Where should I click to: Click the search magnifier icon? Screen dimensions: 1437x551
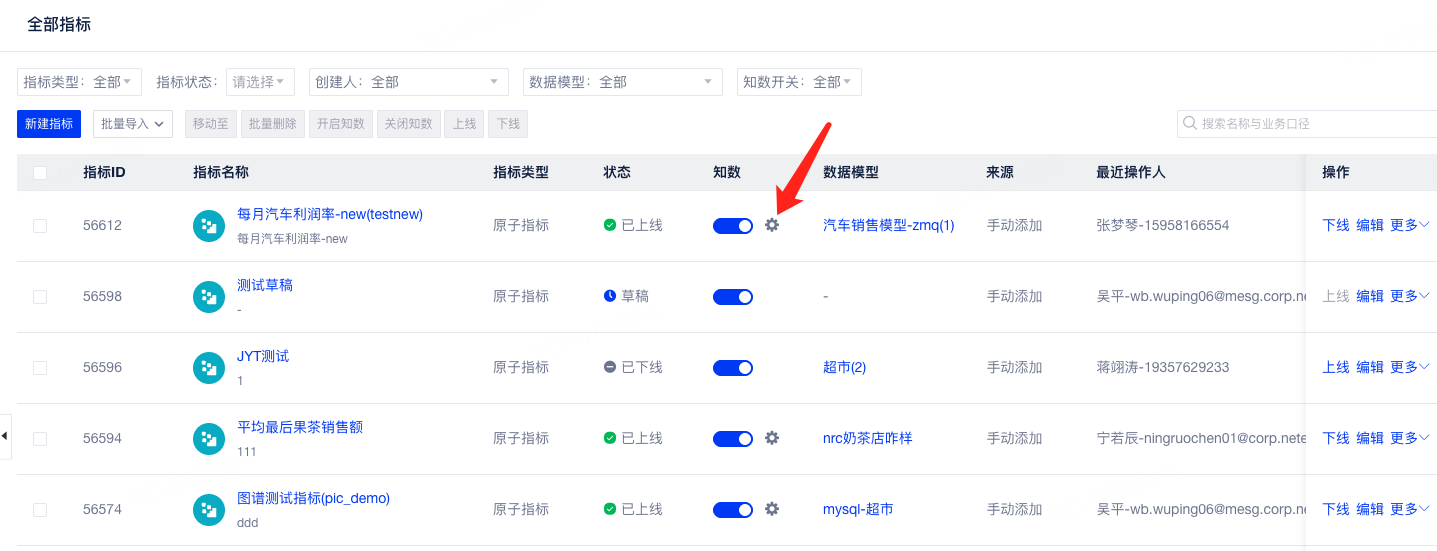(x=1190, y=123)
